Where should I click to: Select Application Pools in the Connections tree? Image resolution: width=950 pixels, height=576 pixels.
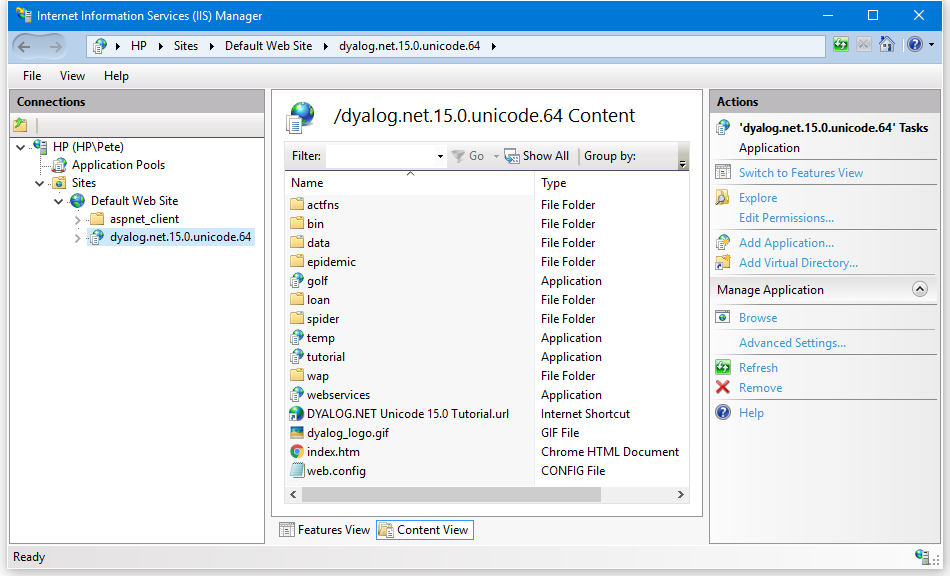118,165
